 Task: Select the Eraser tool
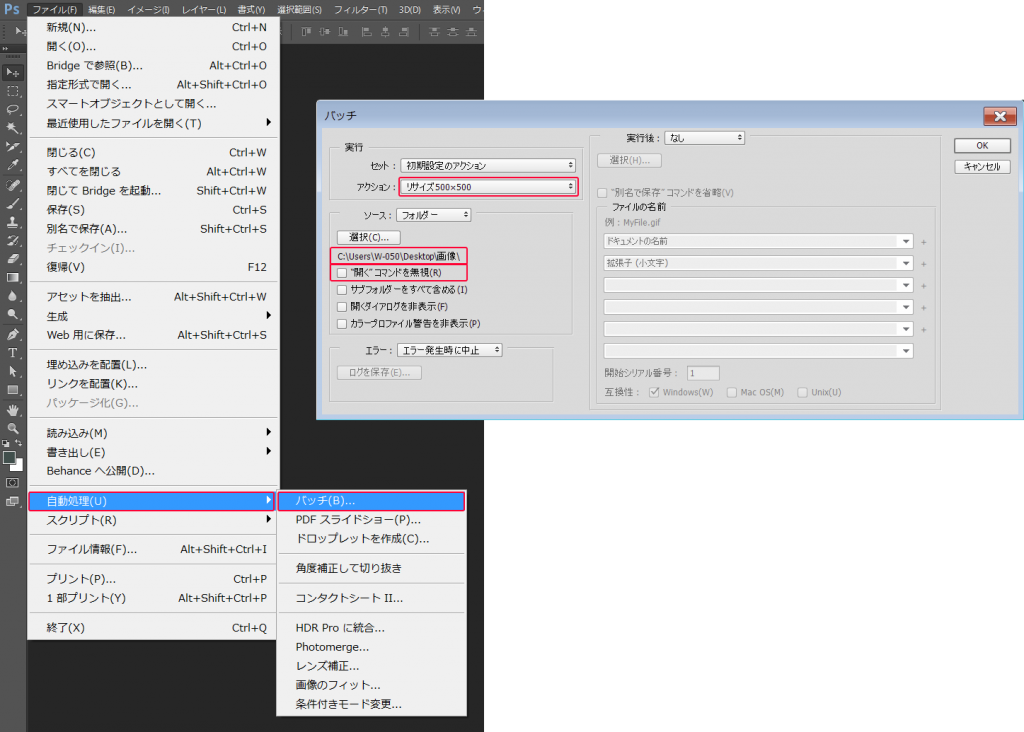(12, 259)
